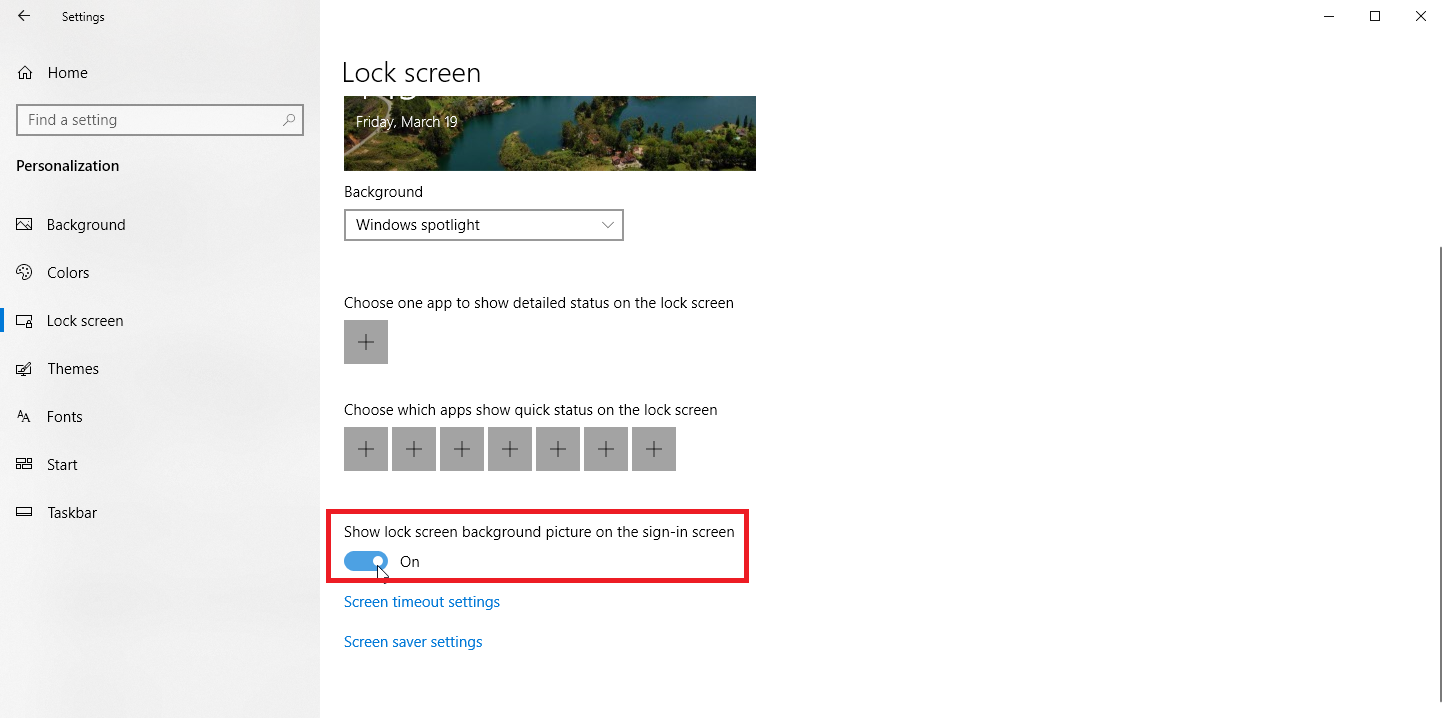Screen dimensions: 1444x718
Task: Go to Home via house icon
Action: pyautogui.click(x=25, y=73)
